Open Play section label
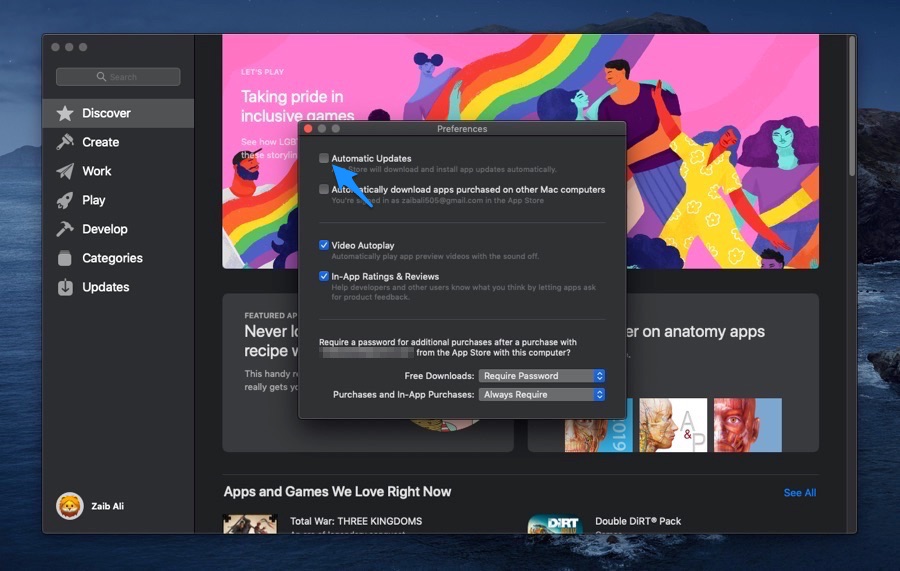Screen dimensions: 900x571 pyautogui.click(x=94, y=200)
